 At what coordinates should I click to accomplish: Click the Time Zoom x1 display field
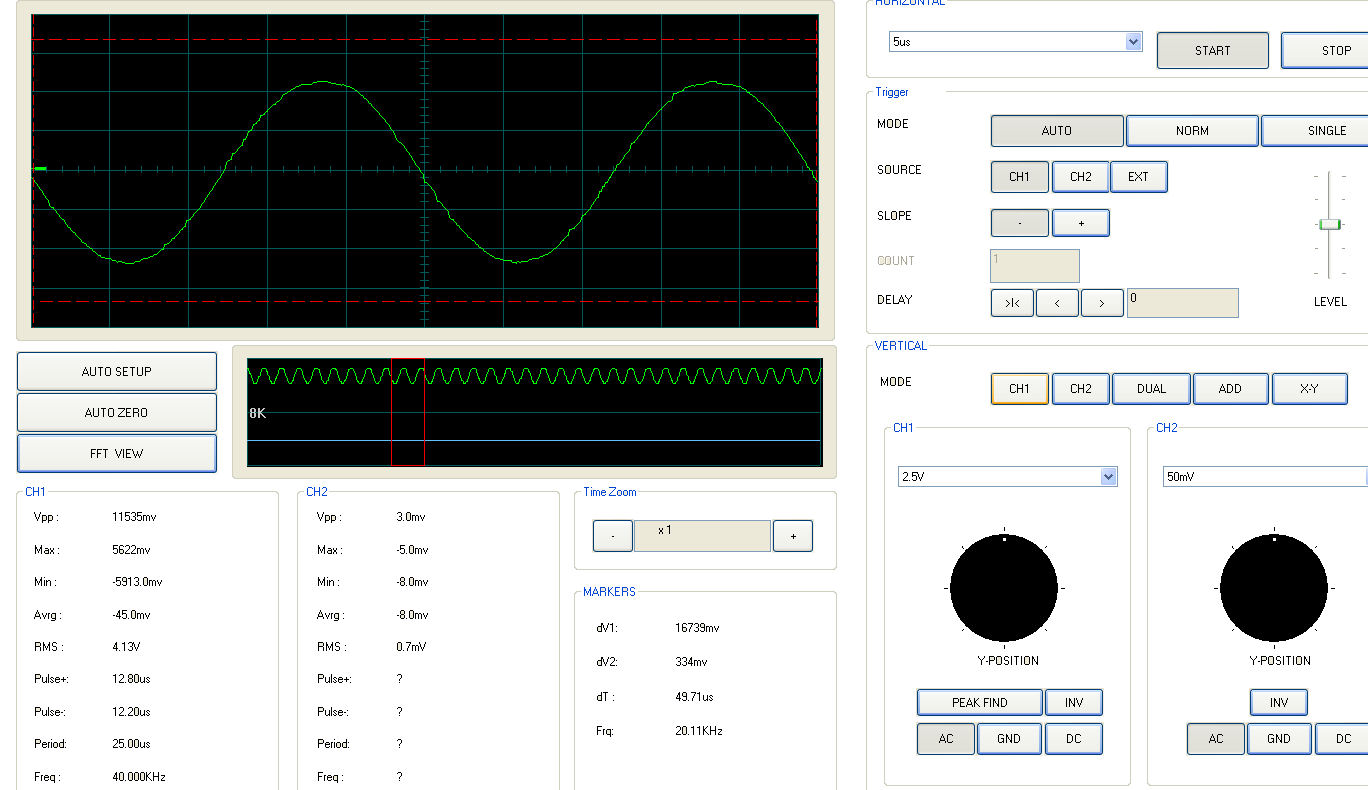click(x=702, y=536)
